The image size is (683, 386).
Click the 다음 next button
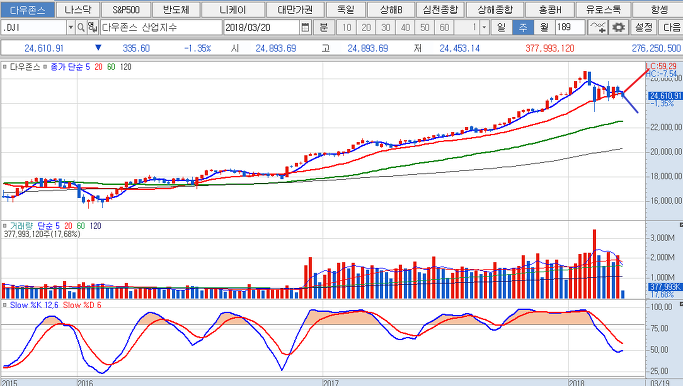pyautogui.click(x=671, y=27)
